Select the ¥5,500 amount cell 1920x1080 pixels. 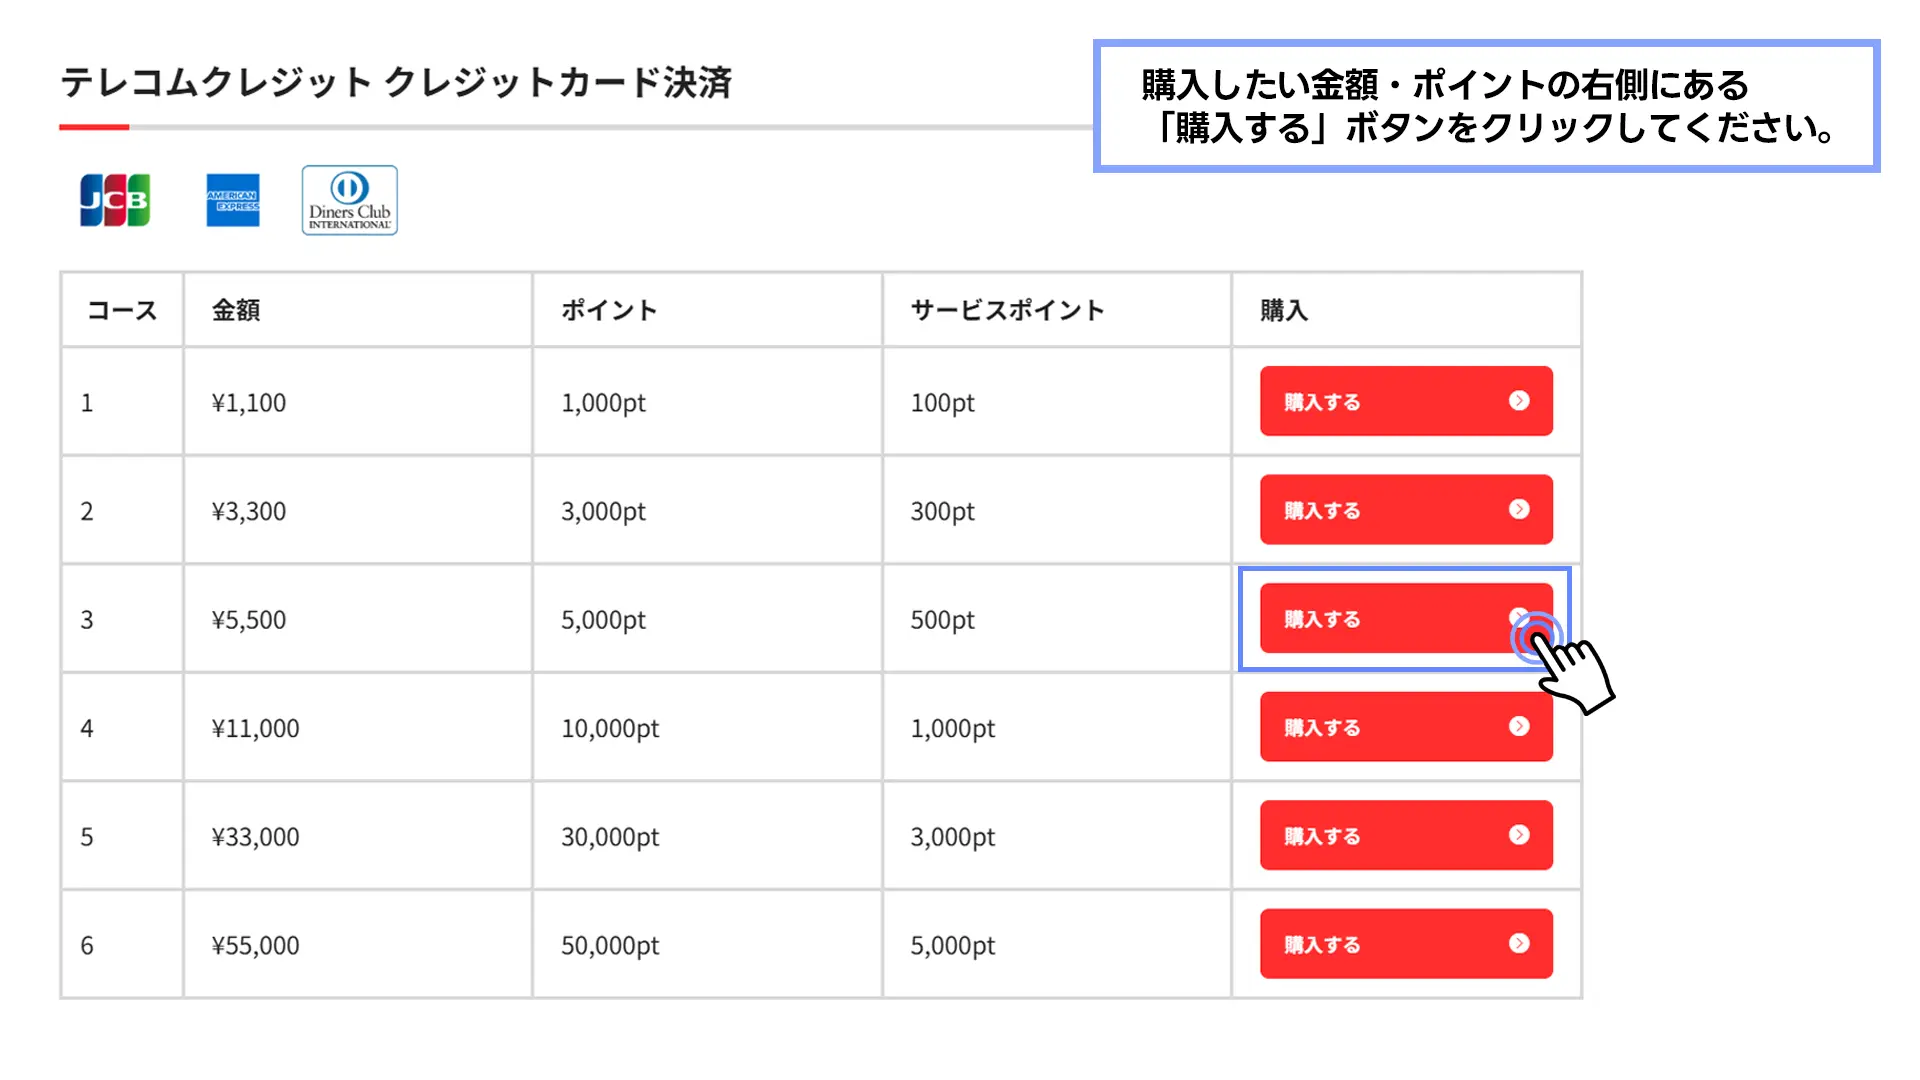(358, 619)
